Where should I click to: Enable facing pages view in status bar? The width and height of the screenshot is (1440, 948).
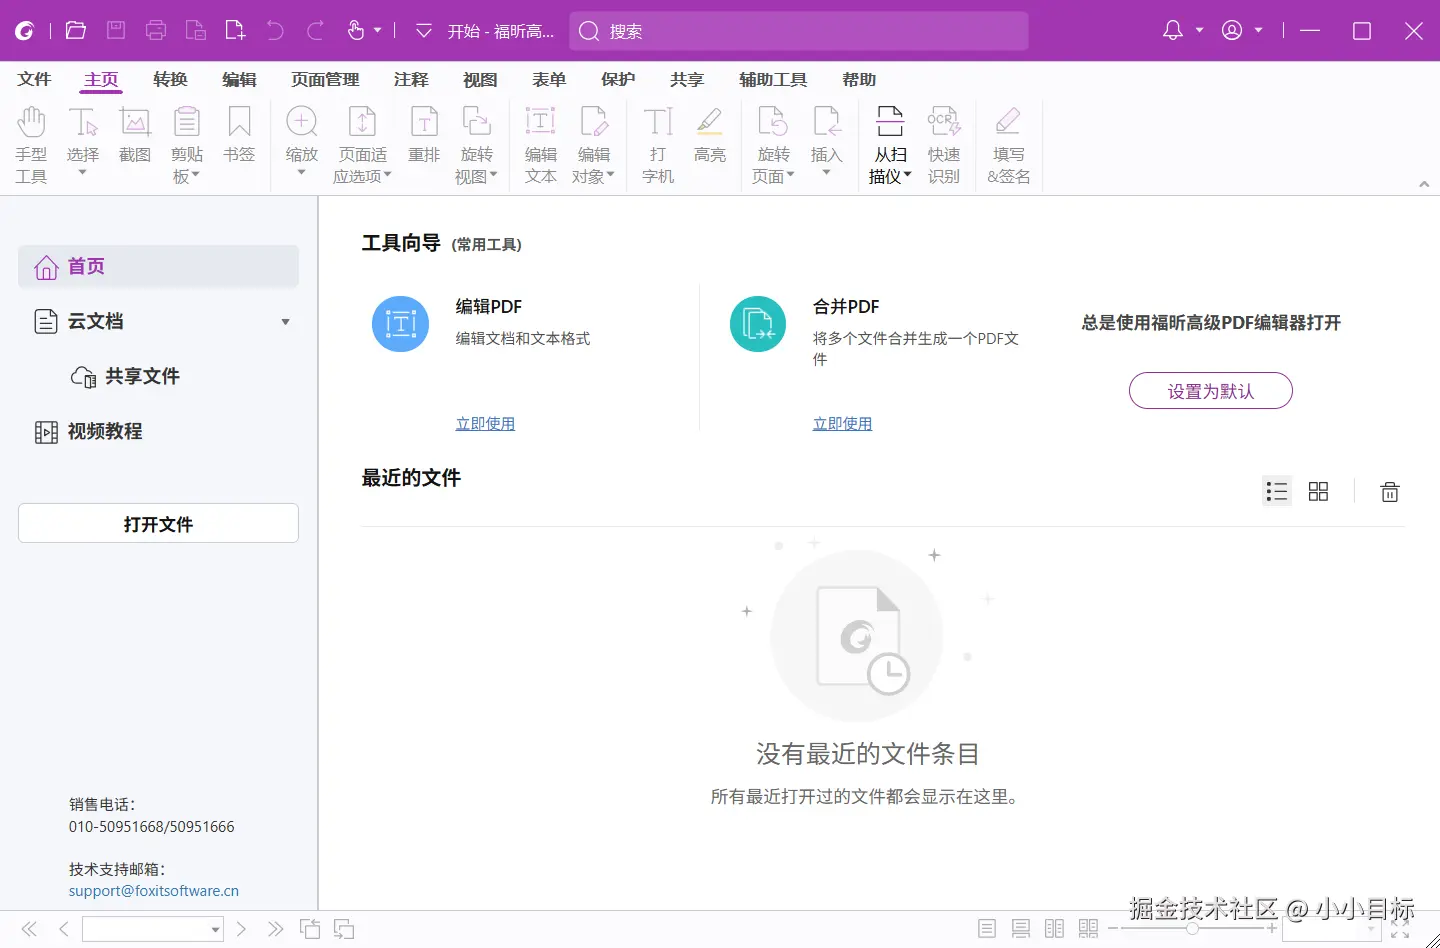pos(1055,929)
